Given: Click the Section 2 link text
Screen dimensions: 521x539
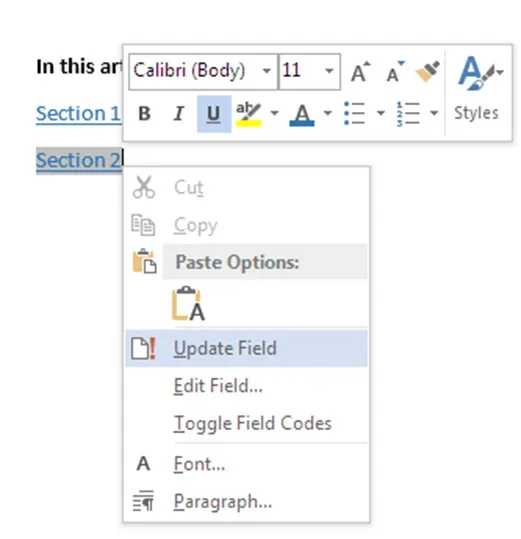Looking at the screenshot, I should pyautogui.click(x=78, y=160).
